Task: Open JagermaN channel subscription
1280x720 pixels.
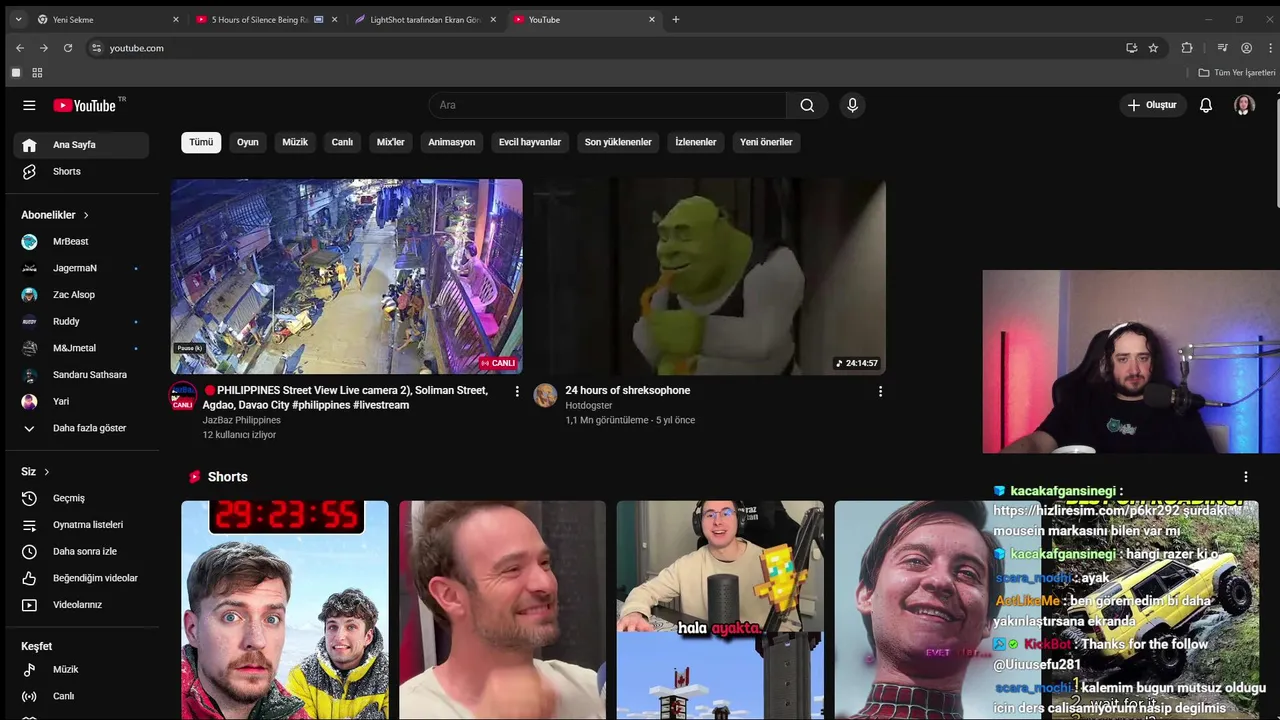Action: point(81,268)
